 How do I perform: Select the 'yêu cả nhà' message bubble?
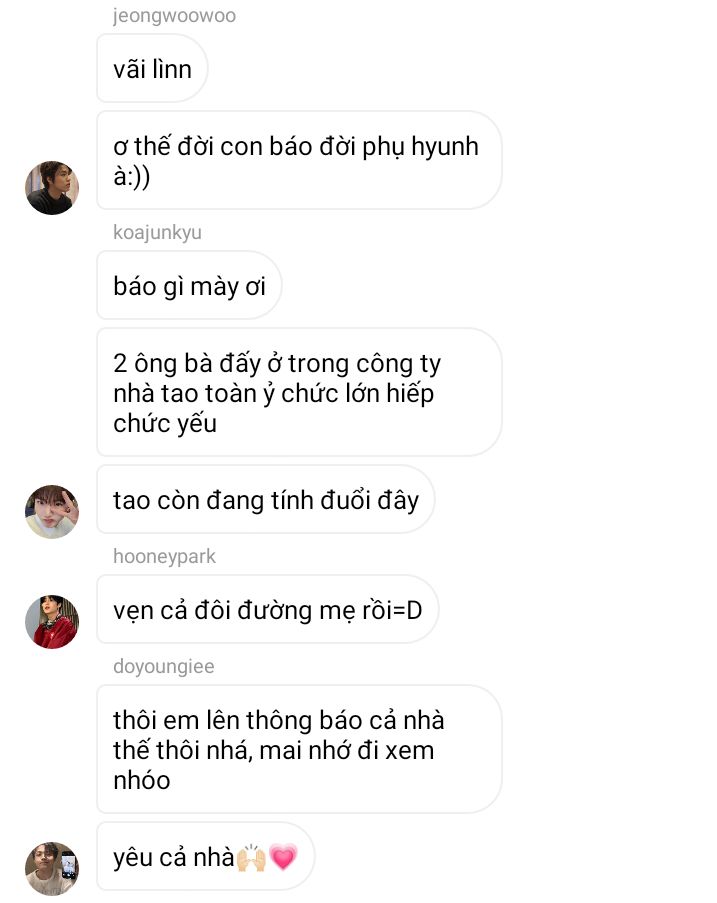point(206,856)
